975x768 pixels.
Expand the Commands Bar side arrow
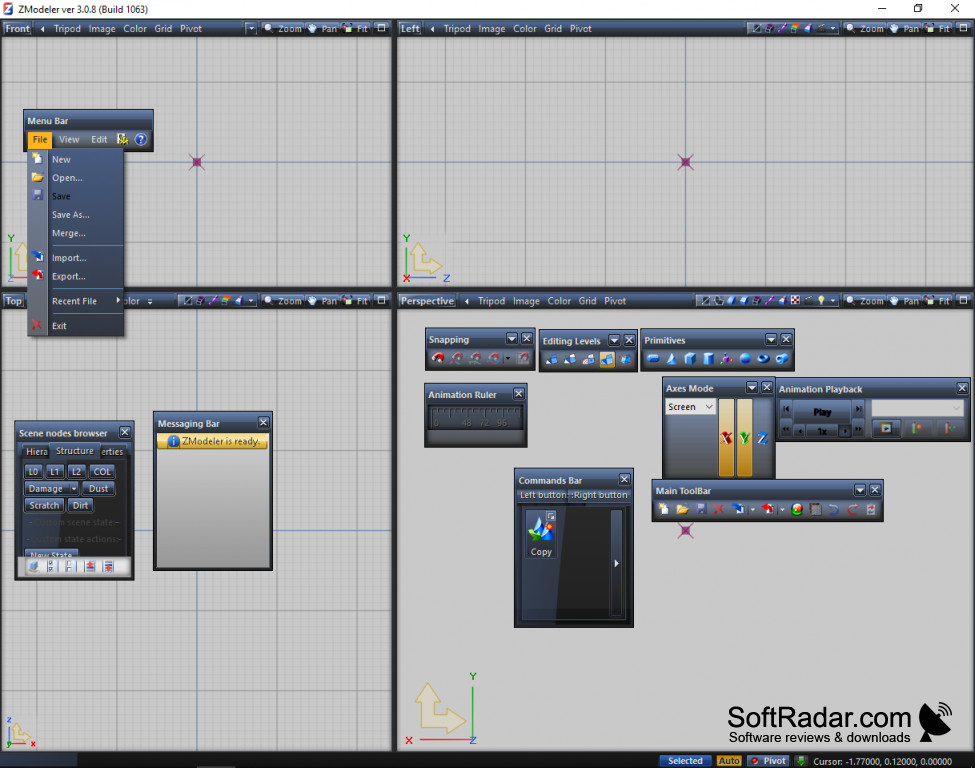coord(616,563)
